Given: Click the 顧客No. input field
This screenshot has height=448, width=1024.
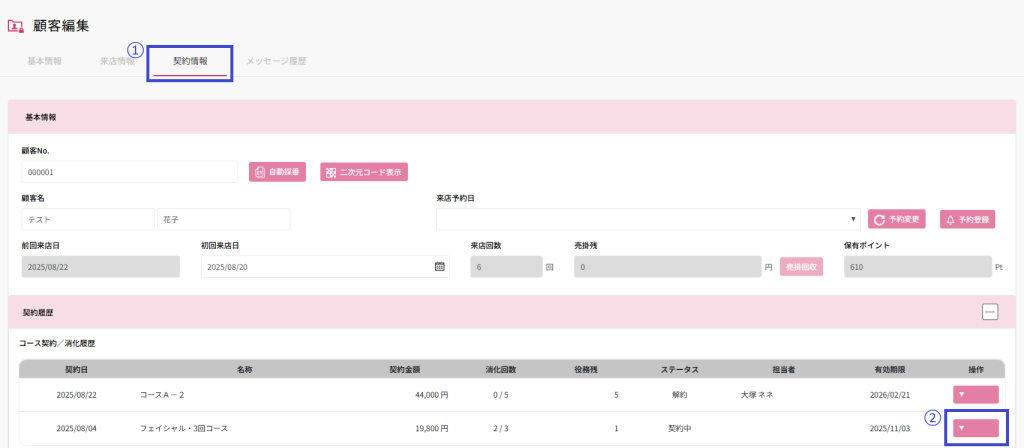Looking at the screenshot, I should [x=128, y=172].
